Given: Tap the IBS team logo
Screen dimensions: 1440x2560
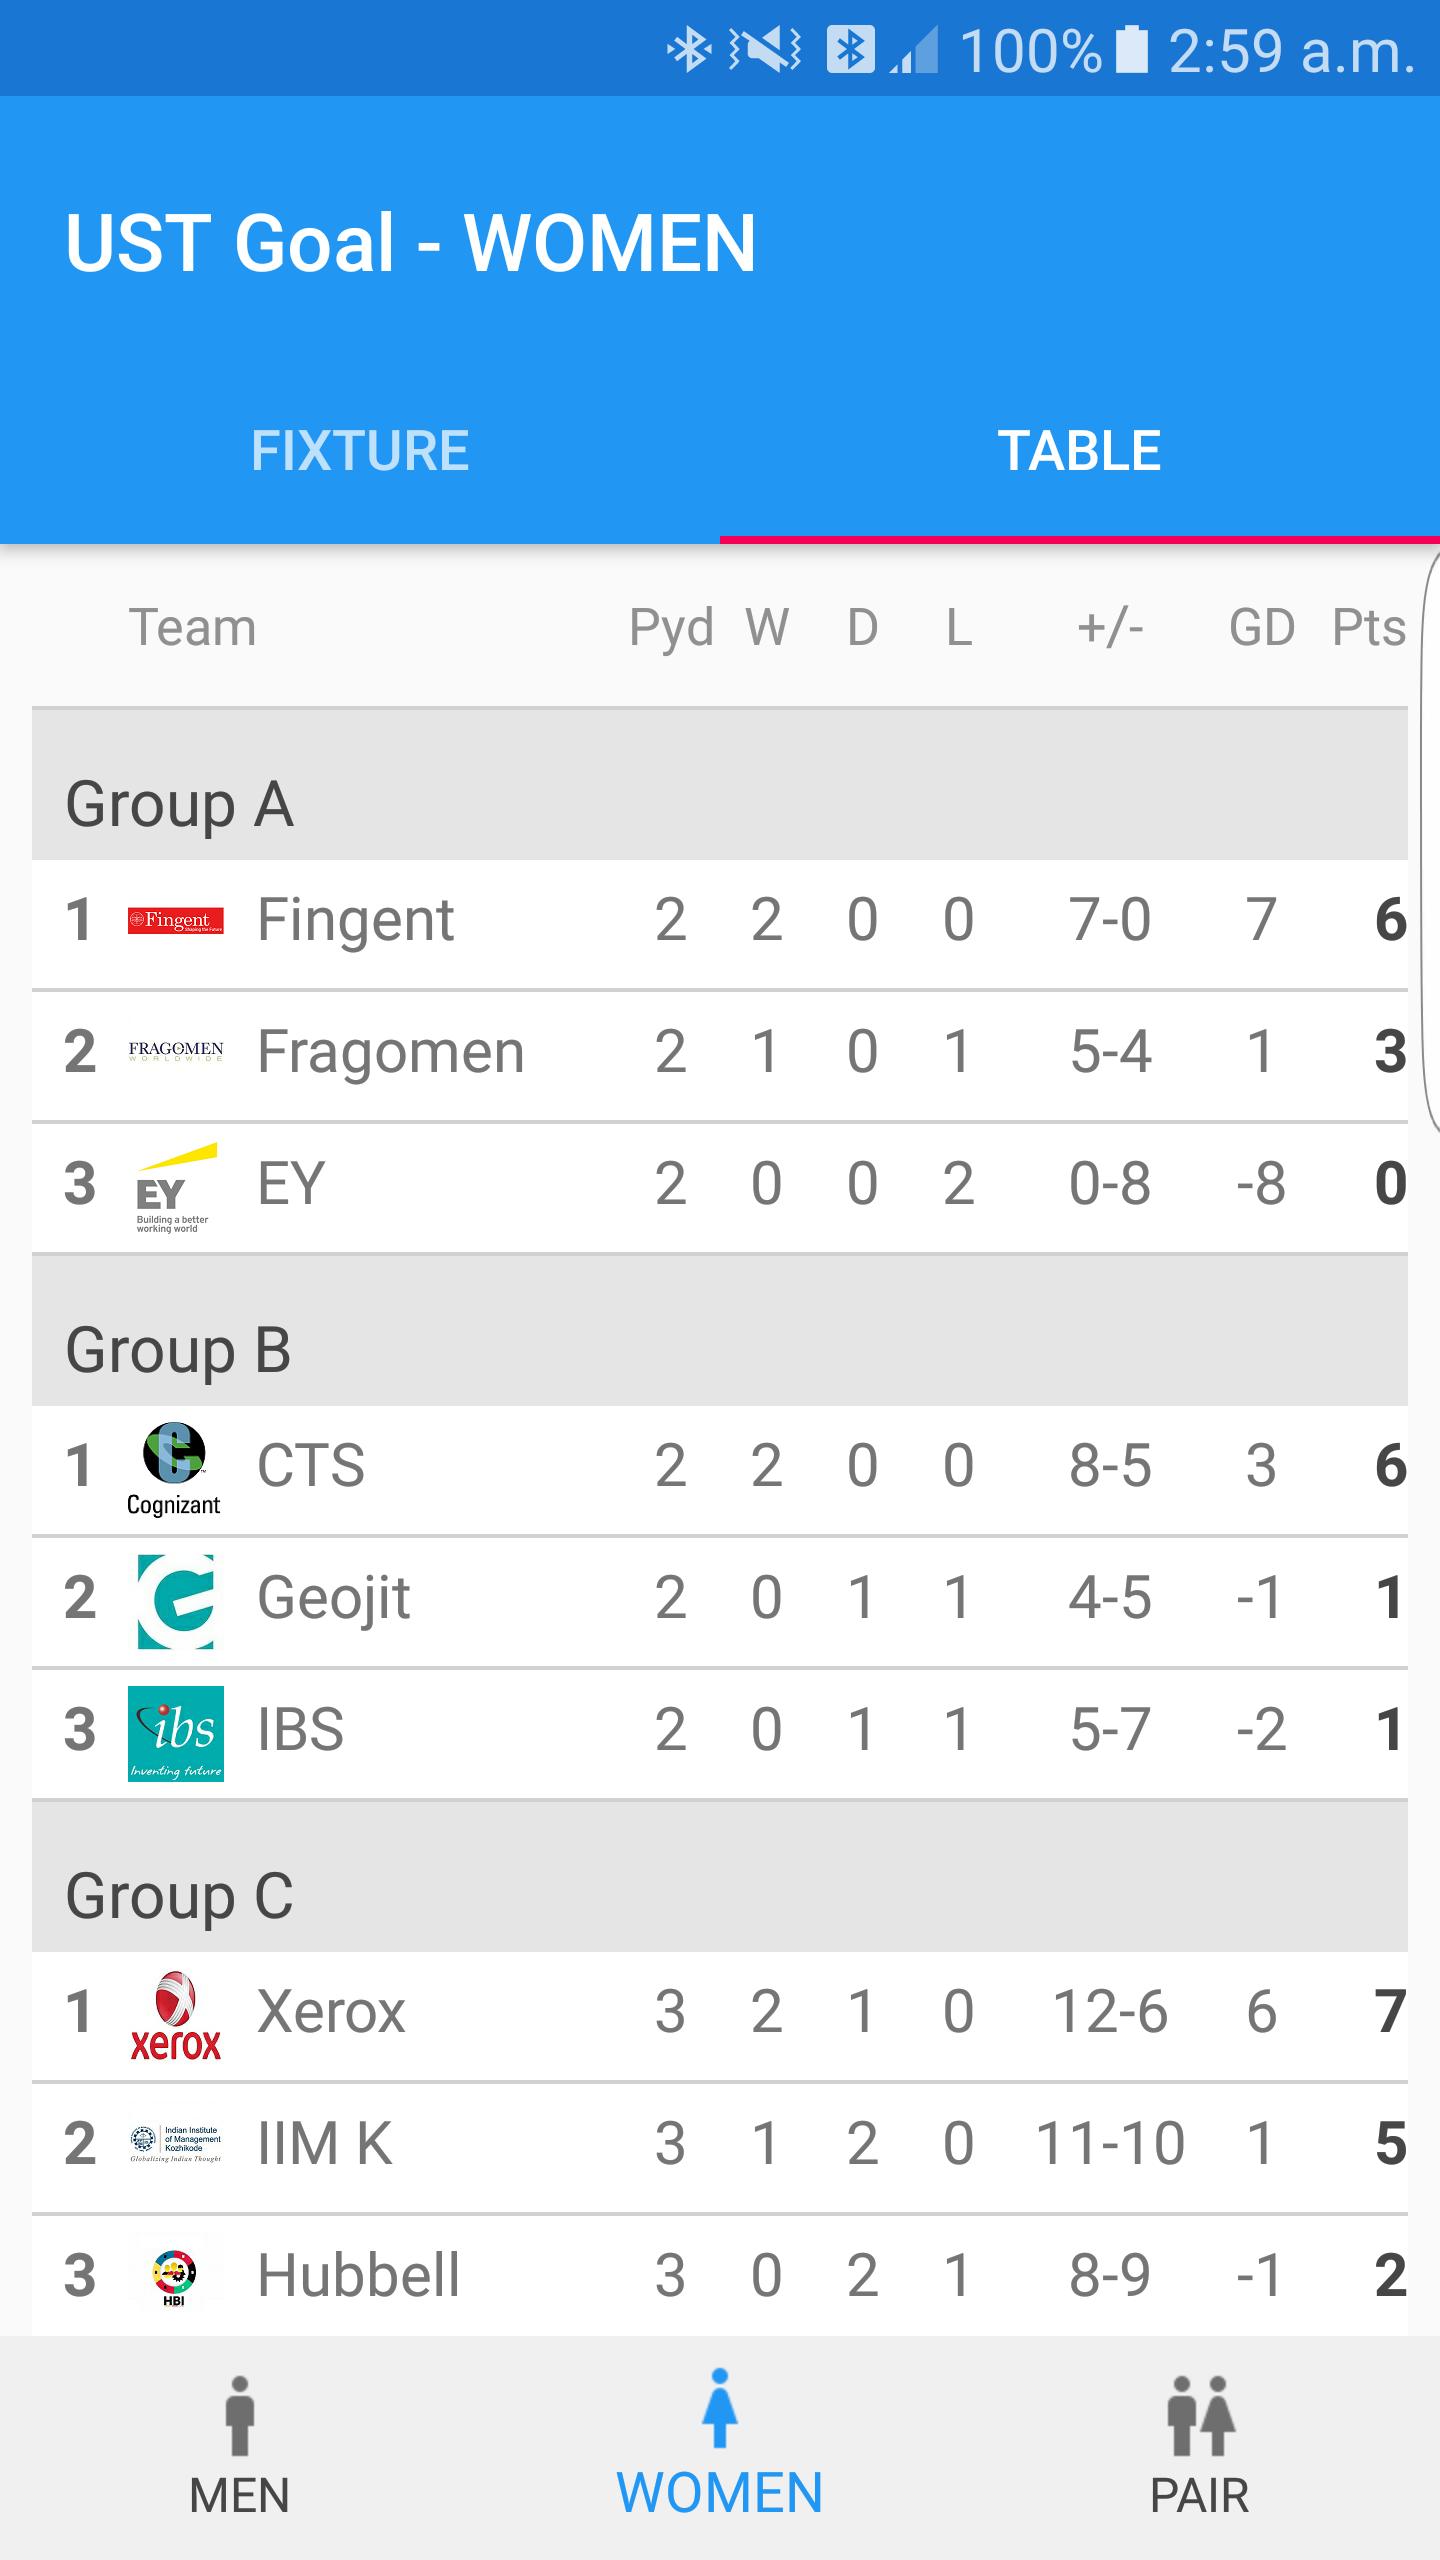Looking at the screenshot, I should point(176,1733).
